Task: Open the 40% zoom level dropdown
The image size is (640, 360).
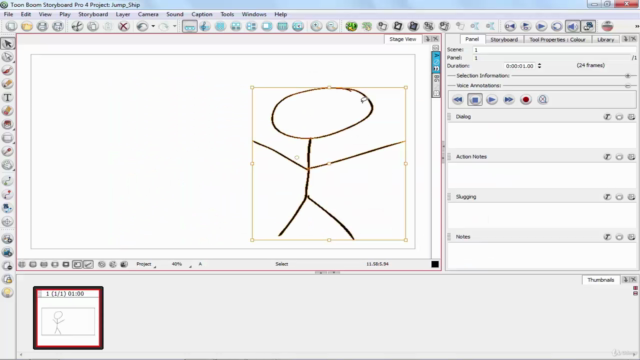Action: [x=181, y=264]
